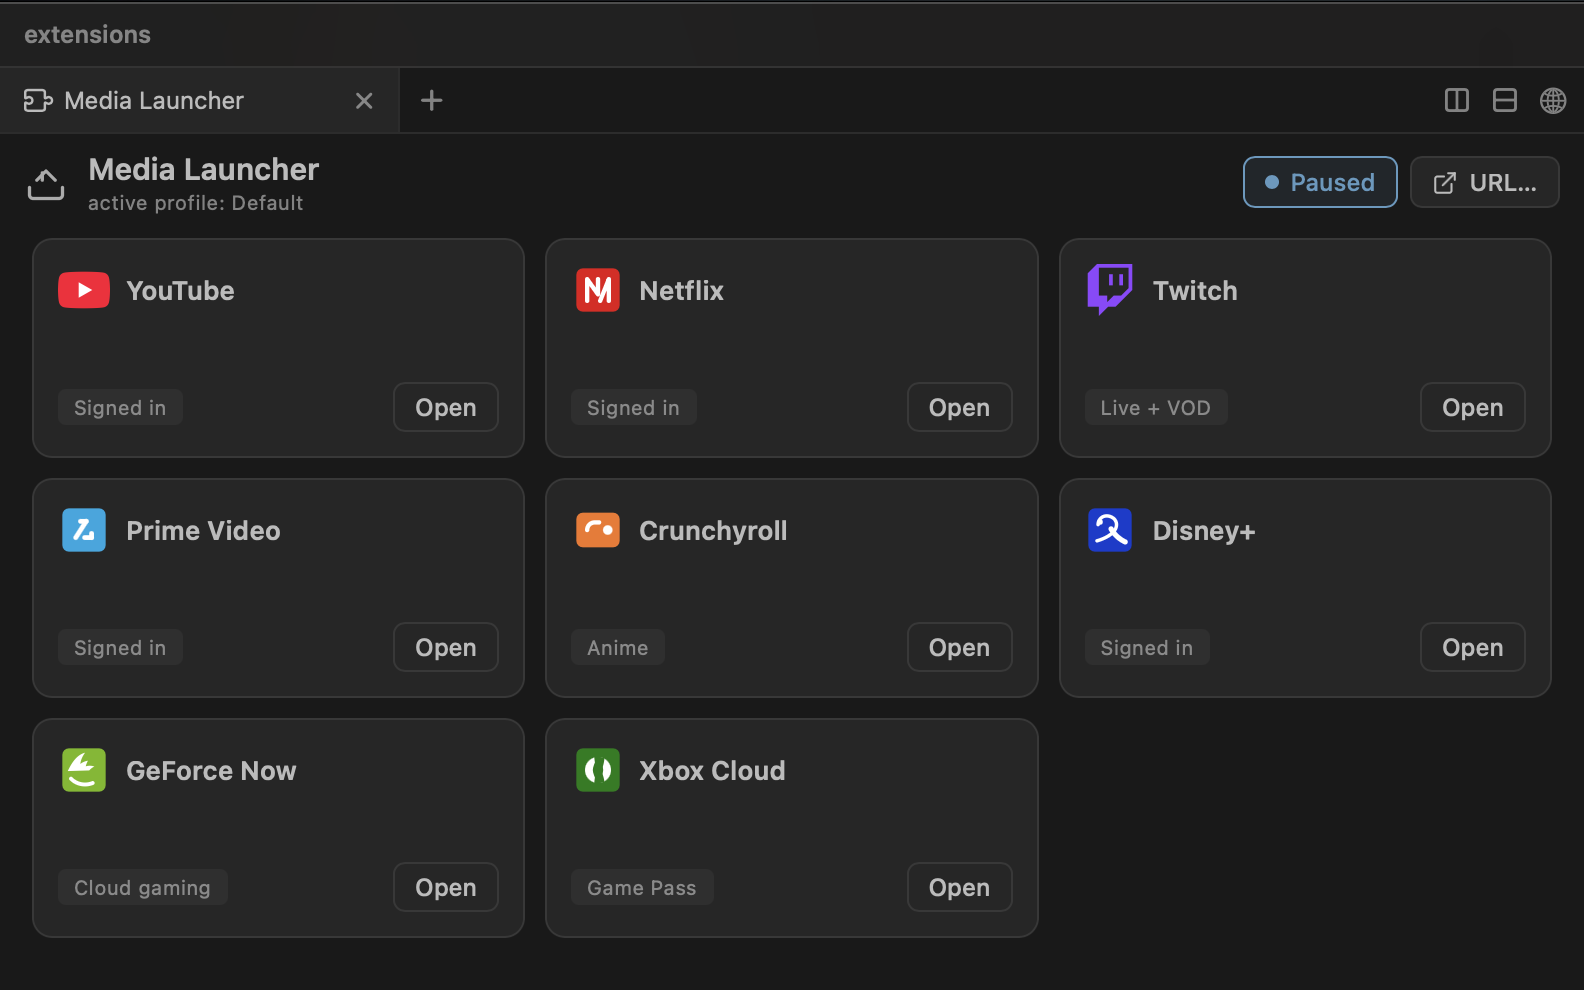This screenshot has height=990, width=1584.
Task: Launch Disney+ with its Open button
Action: [x=1472, y=647]
